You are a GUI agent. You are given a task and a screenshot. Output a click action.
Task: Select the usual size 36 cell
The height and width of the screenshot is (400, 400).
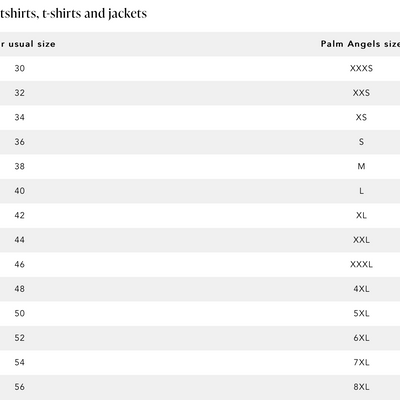[19, 142]
